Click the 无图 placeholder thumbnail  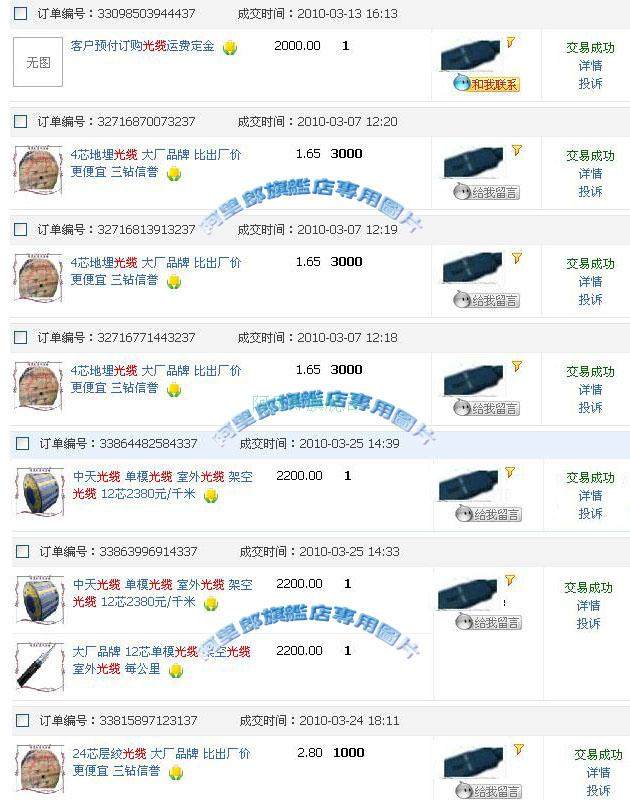click(x=38, y=62)
